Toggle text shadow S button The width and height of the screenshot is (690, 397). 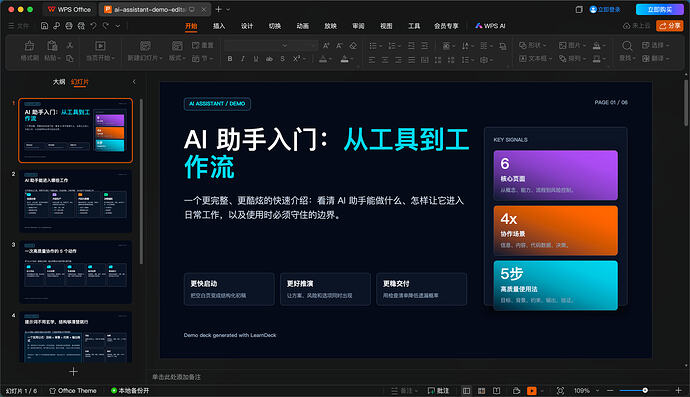click(283, 59)
